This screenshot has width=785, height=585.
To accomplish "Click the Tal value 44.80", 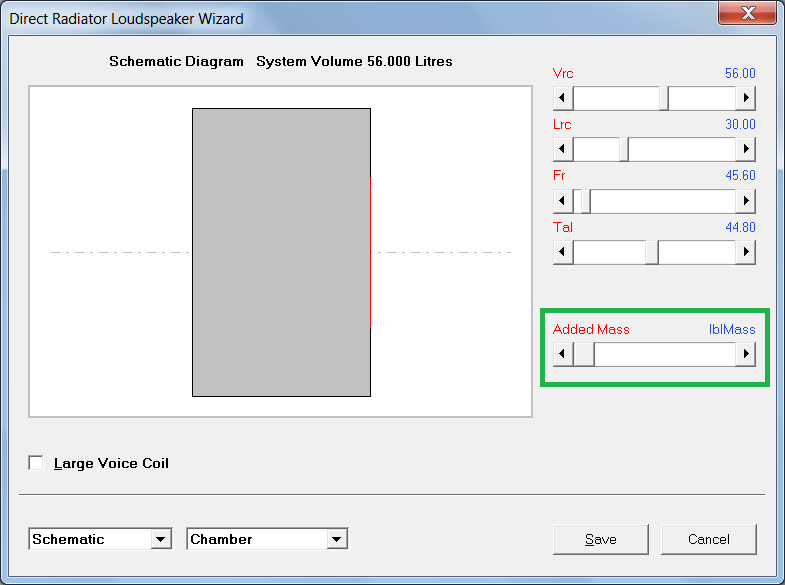I will click(740, 228).
